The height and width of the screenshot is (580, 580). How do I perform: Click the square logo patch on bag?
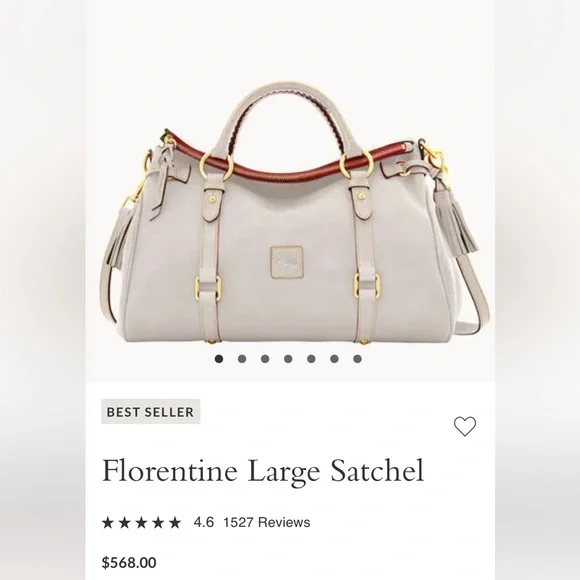[287, 262]
